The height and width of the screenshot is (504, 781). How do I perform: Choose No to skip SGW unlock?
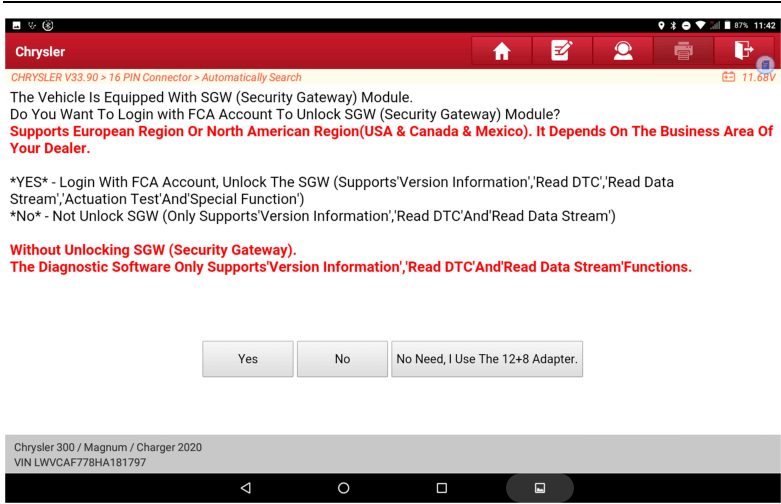tap(342, 359)
